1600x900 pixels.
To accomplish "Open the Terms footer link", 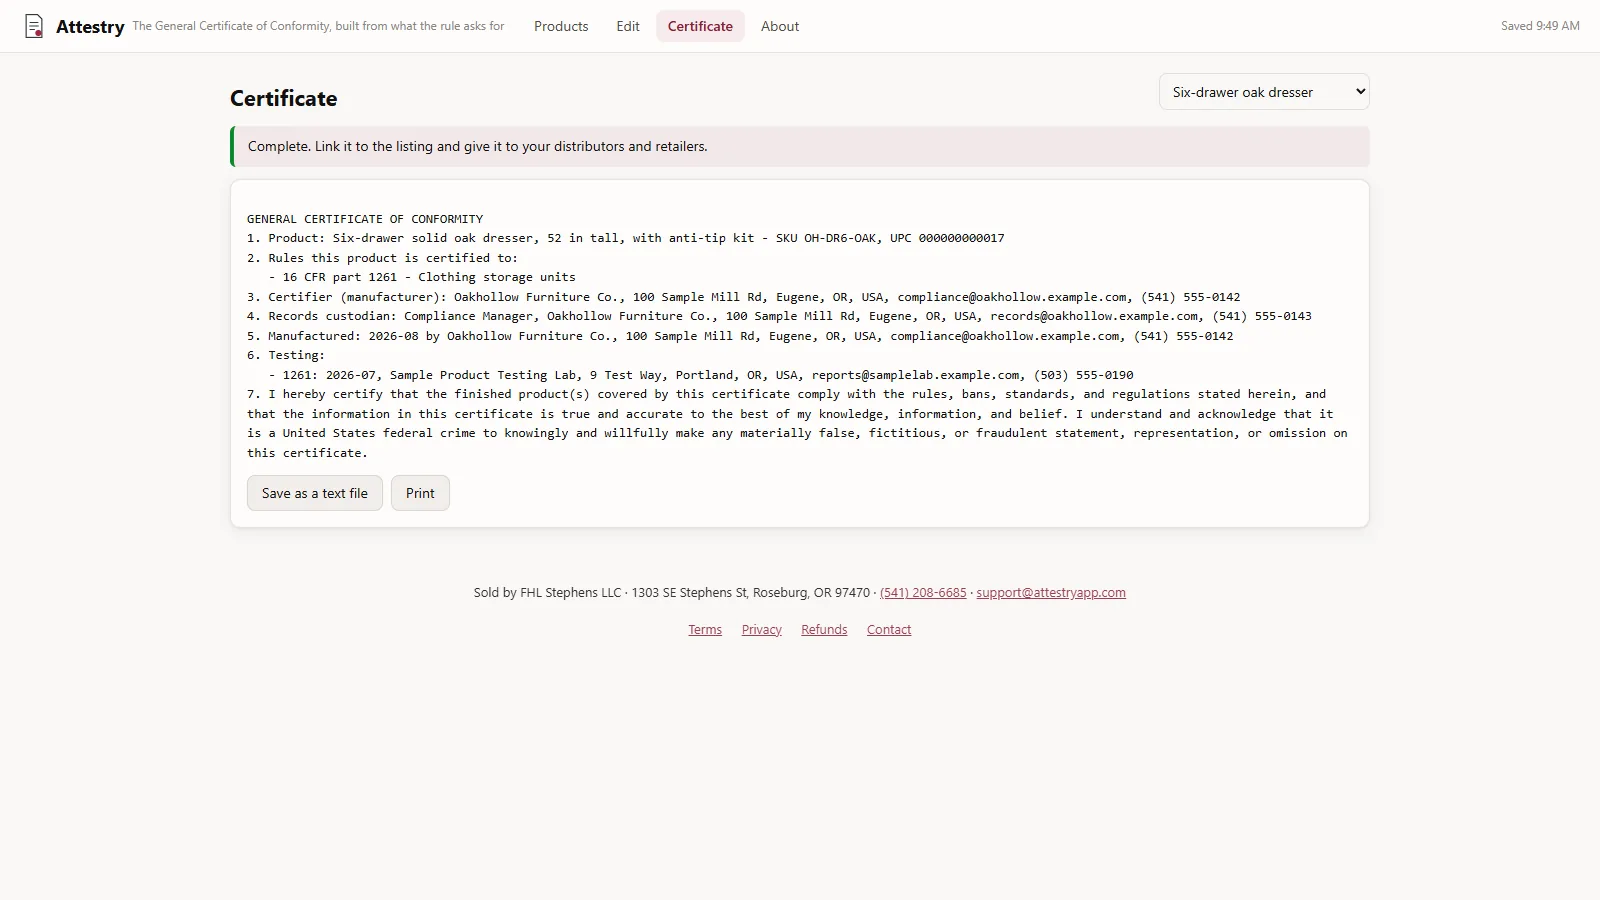I will coord(705,630).
